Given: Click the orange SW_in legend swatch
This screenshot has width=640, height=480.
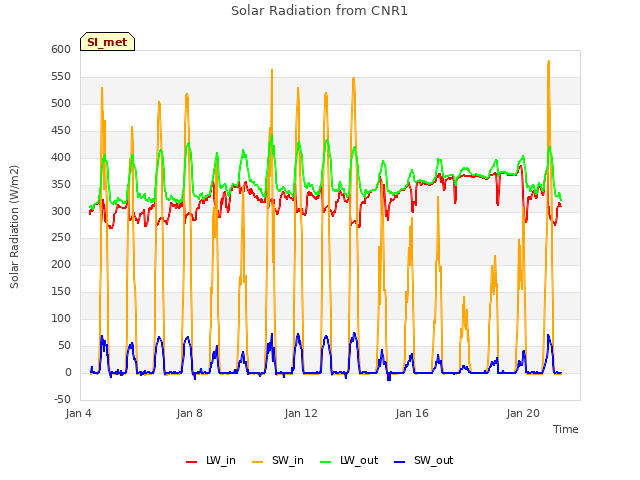Looking at the screenshot, I should click(x=258, y=462).
